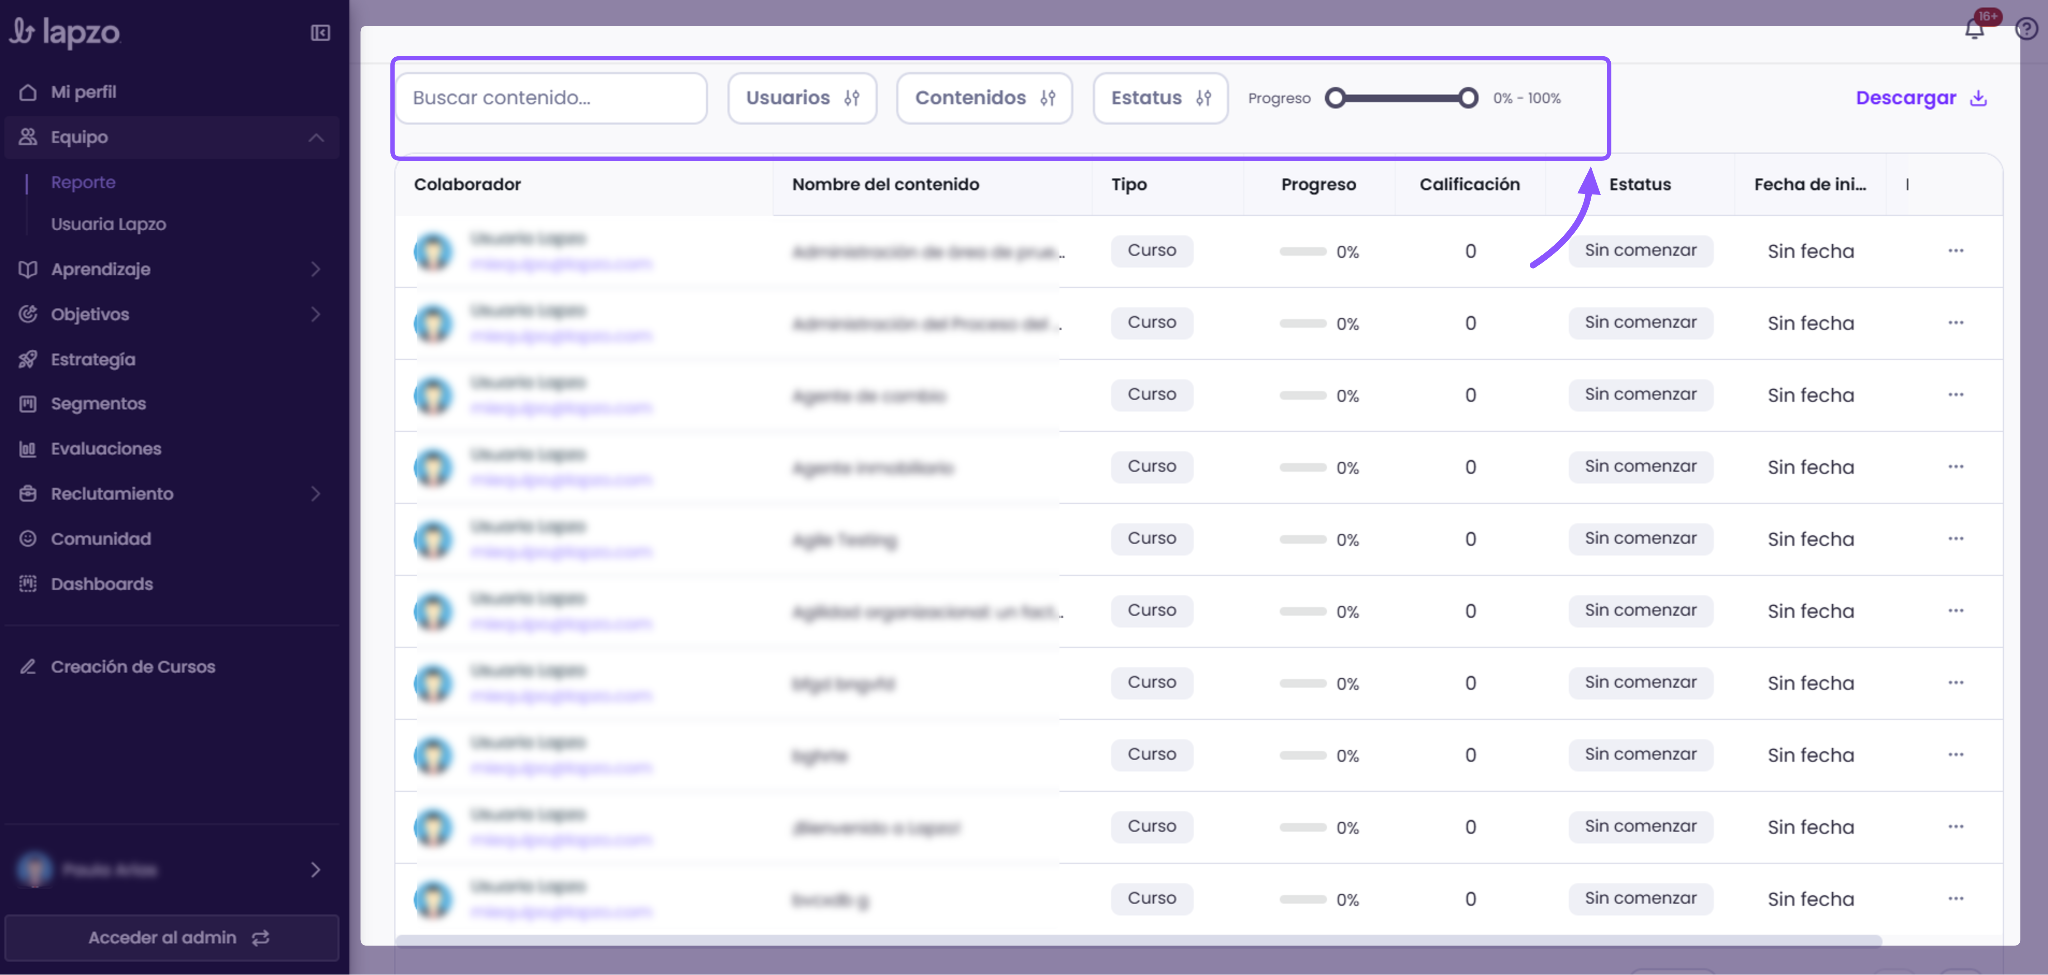Screen dimensions: 2048x975
Task: Open the Contenidos filter
Action: pyautogui.click(x=985, y=98)
